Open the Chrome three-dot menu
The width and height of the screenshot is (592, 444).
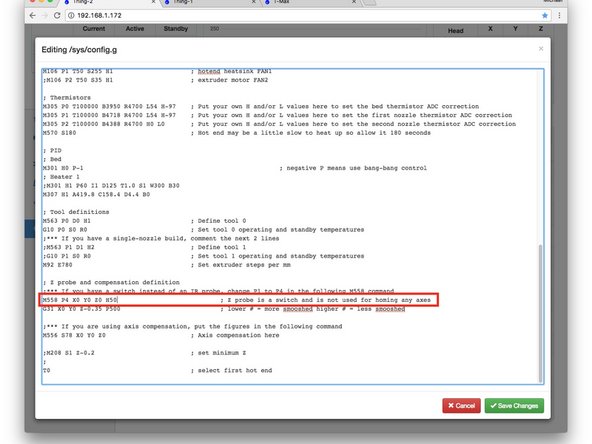pyautogui.click(x=559, y=15)
